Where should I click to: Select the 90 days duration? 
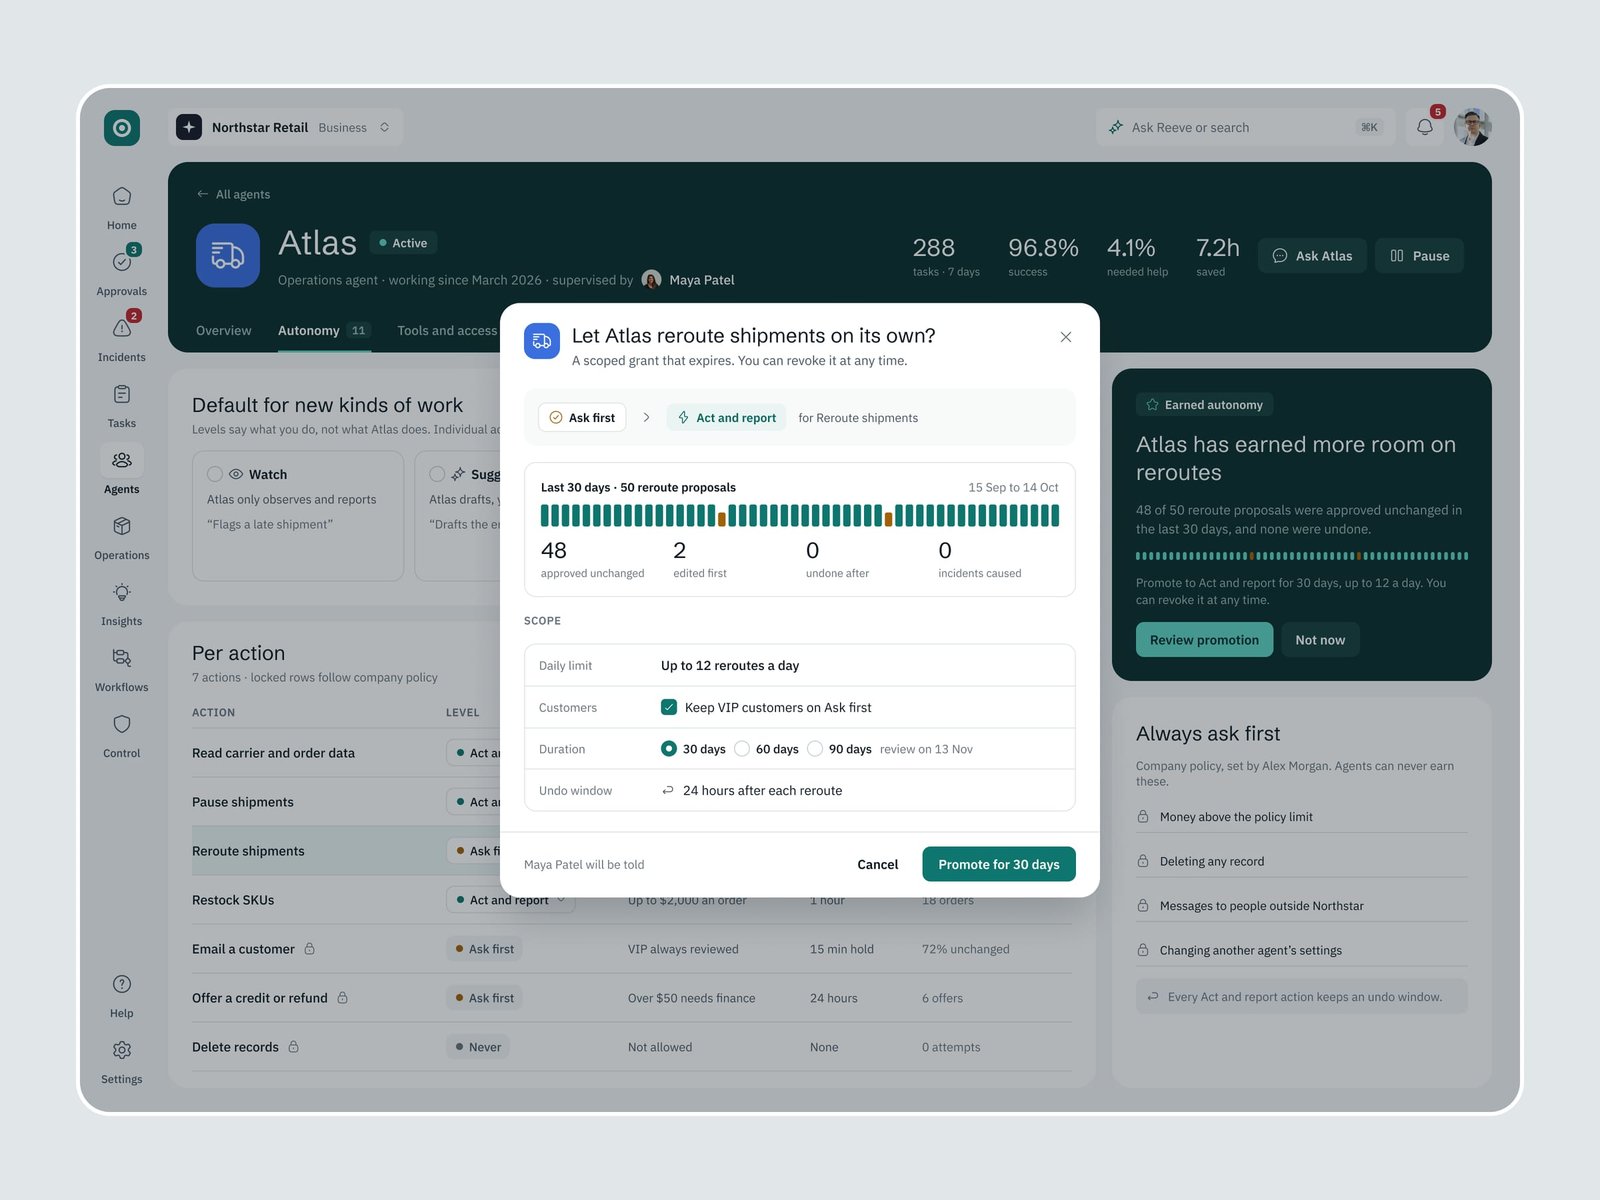click(815, 749)
